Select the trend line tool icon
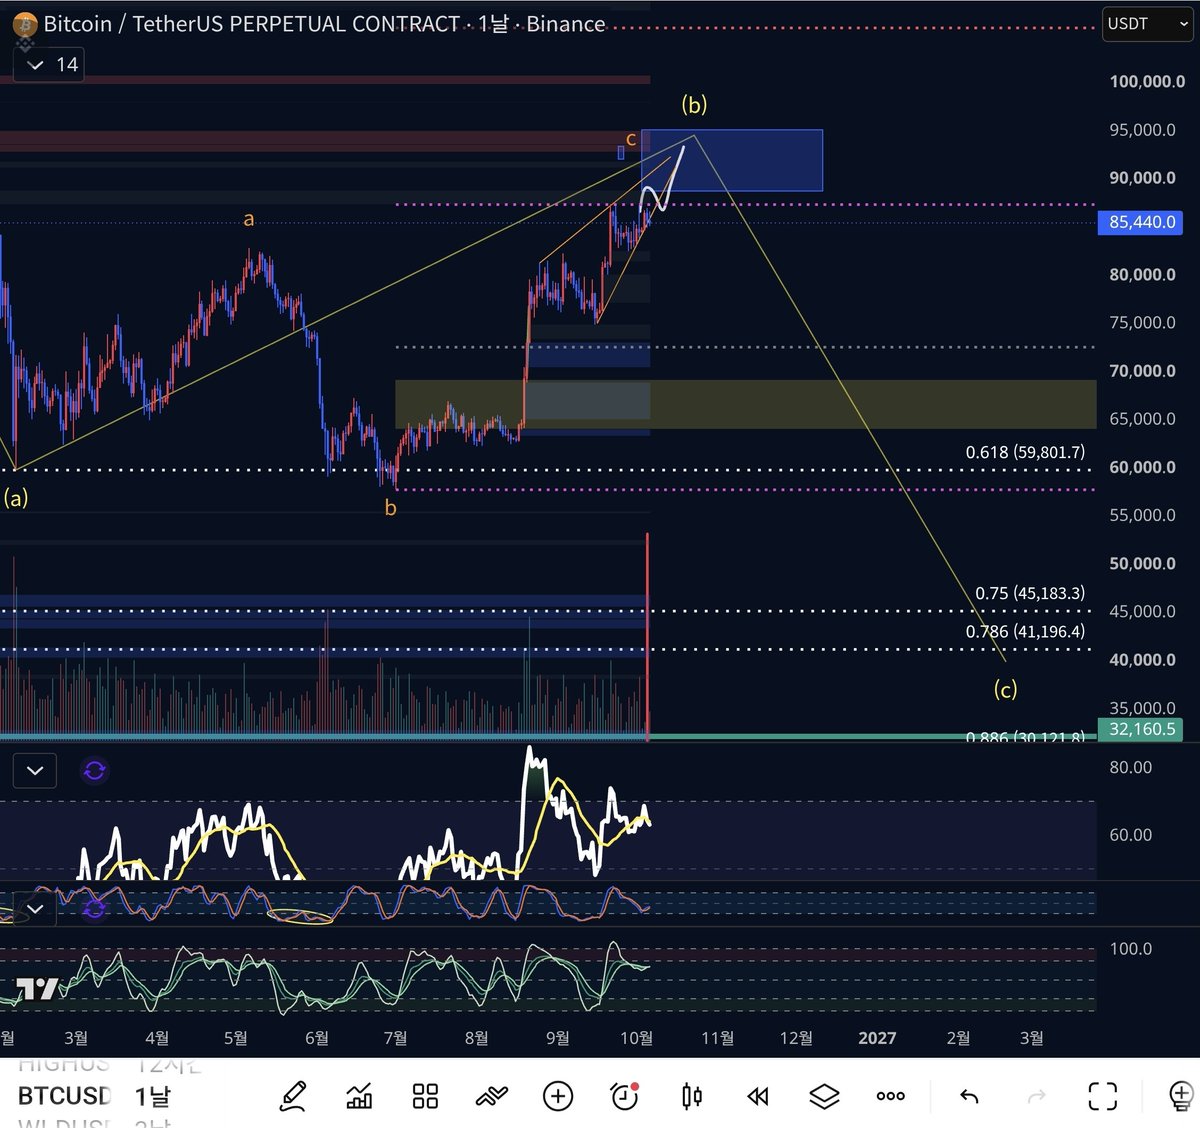The image size is (1200, 1128). [491, 1097]
